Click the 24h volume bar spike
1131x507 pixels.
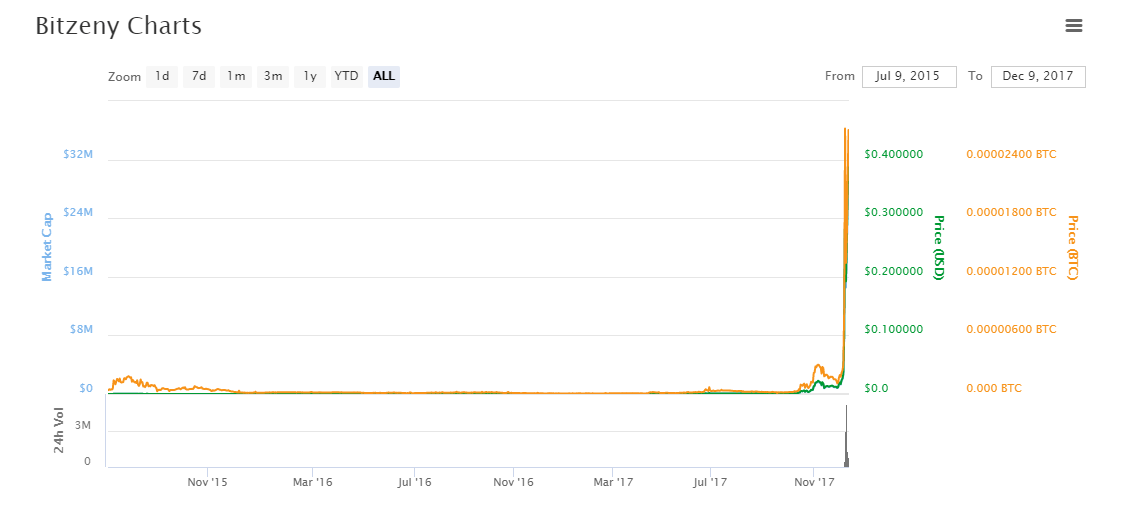tap(846, 440)
